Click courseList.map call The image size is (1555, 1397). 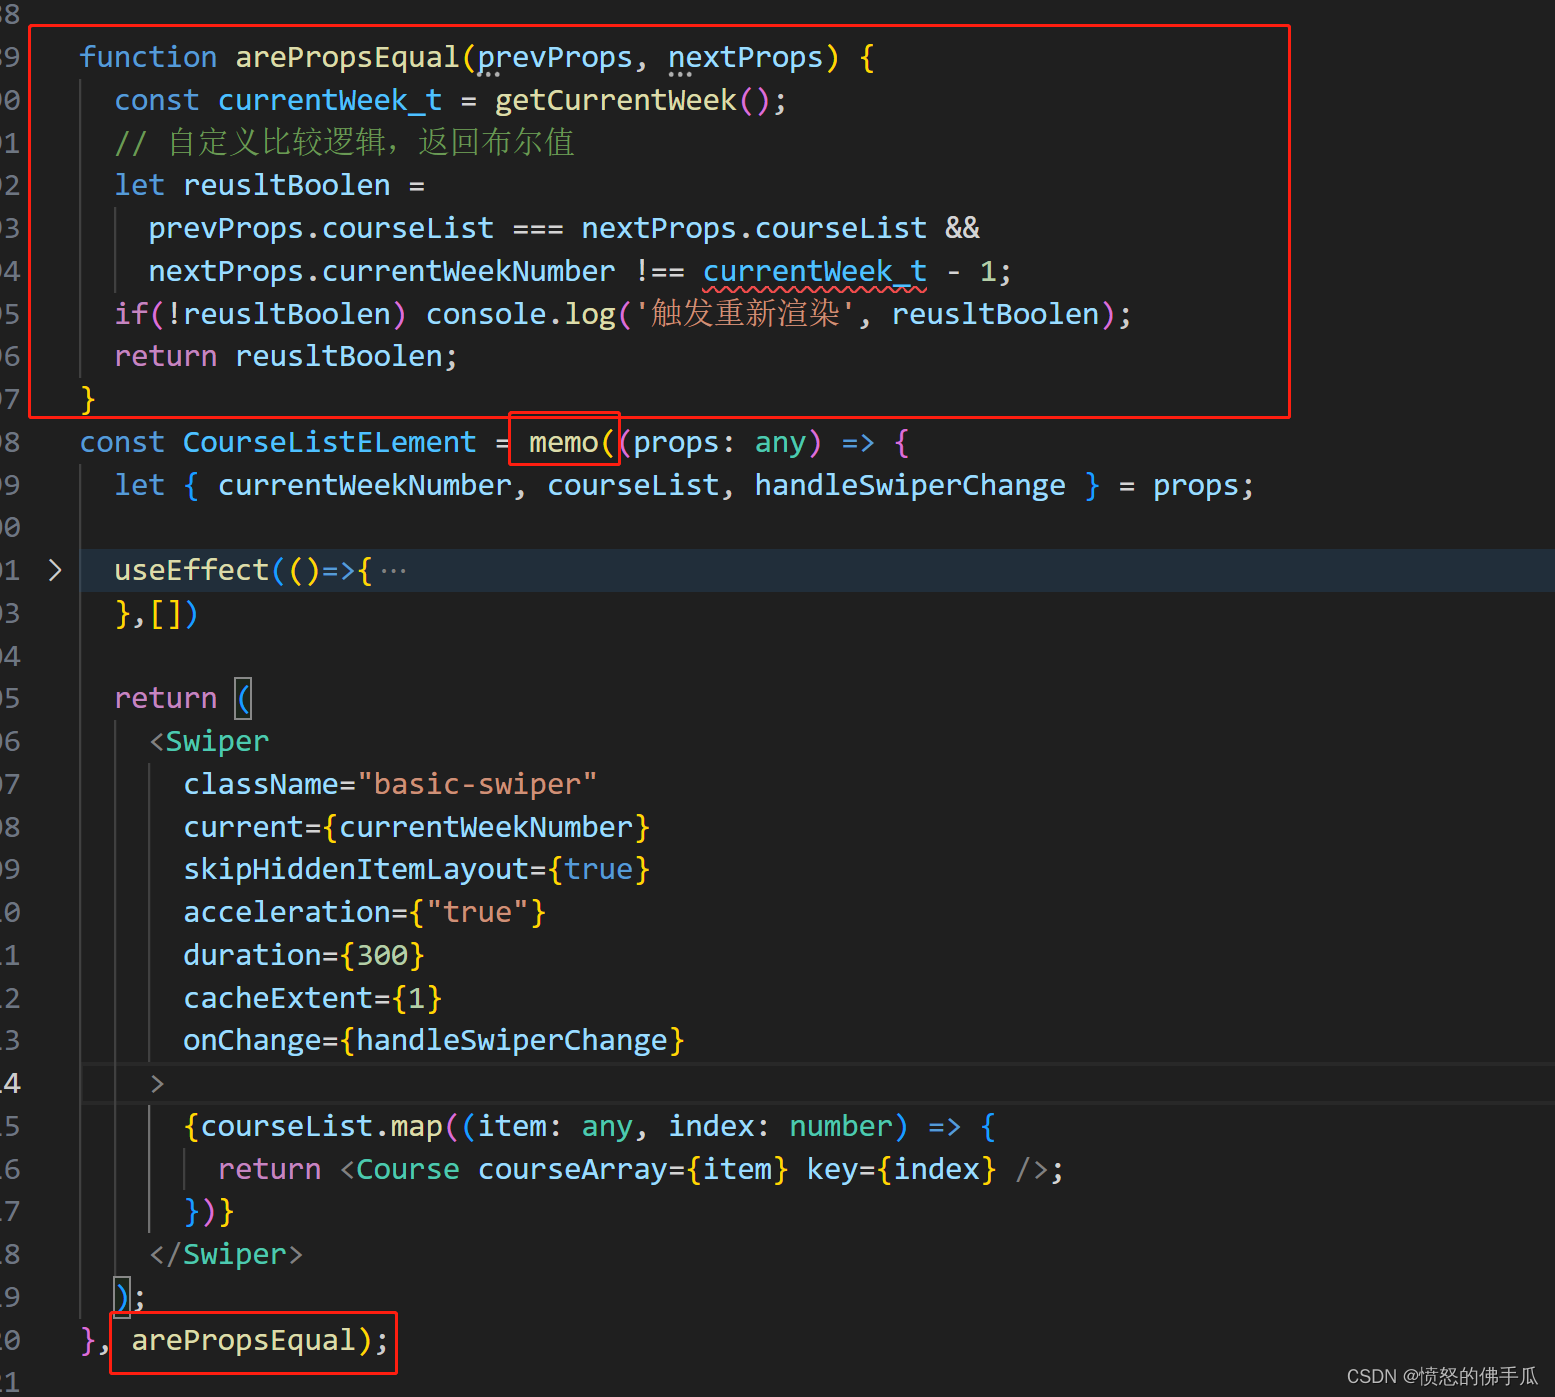tap(322, 1126)
